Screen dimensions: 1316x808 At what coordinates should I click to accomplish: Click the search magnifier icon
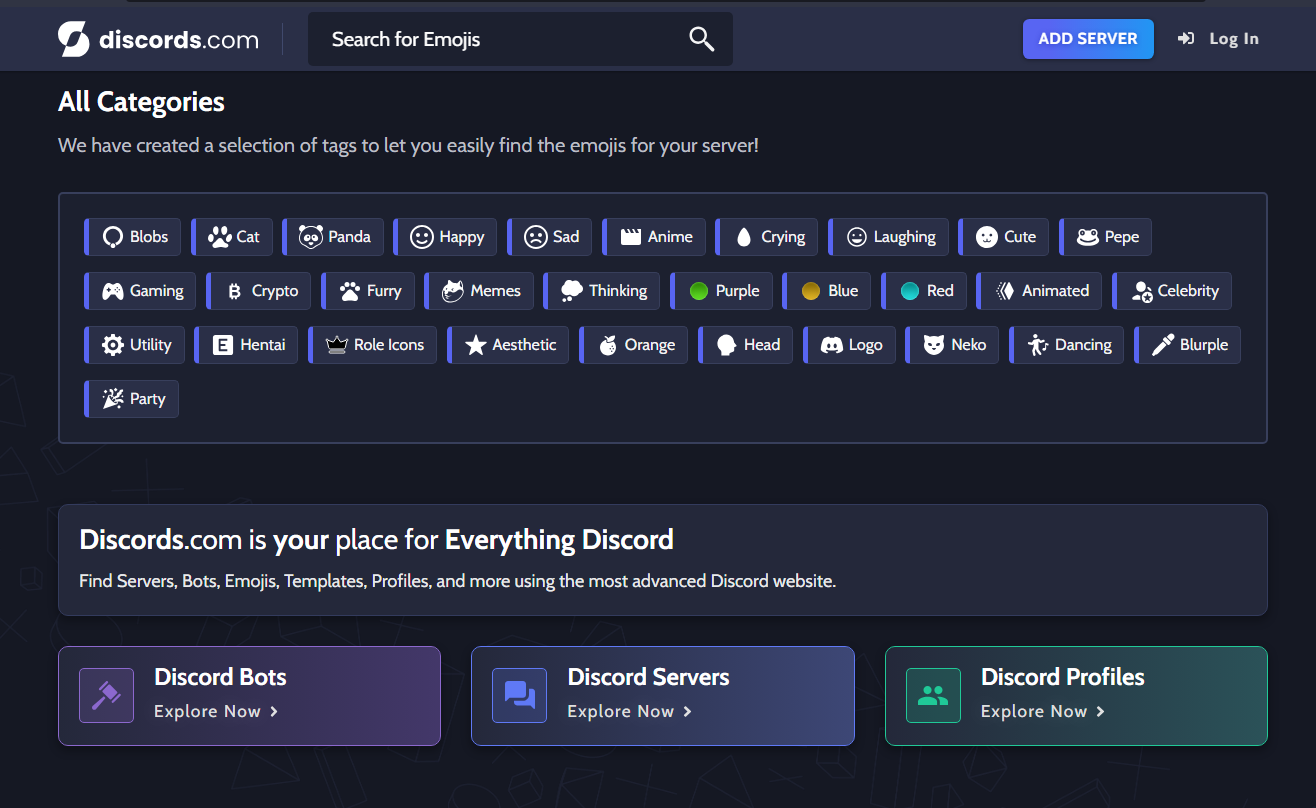(701, 38)
